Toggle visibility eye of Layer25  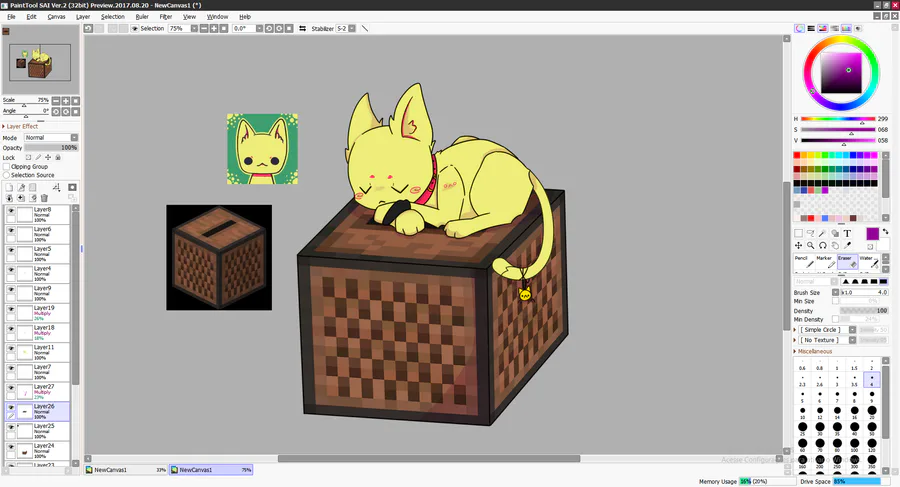(11, 427)
